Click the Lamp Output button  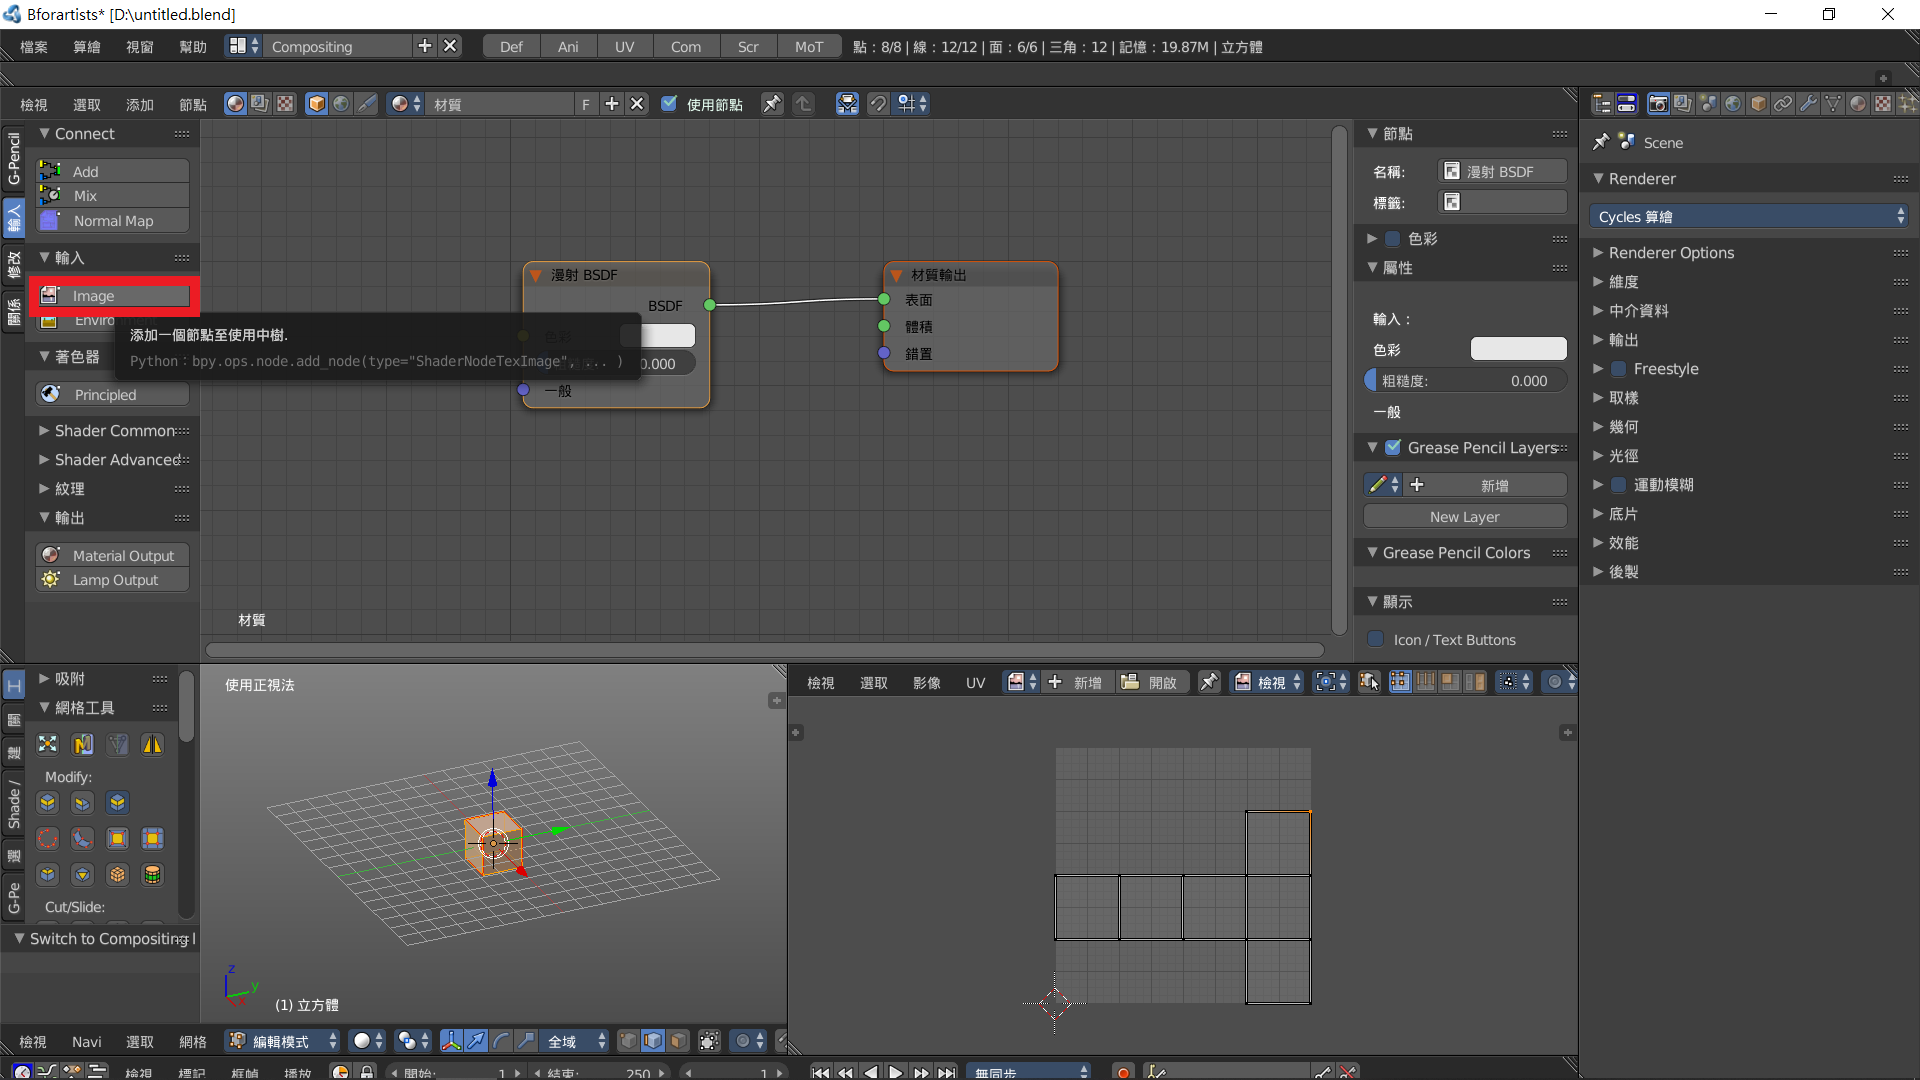click(x=113, y=580)
